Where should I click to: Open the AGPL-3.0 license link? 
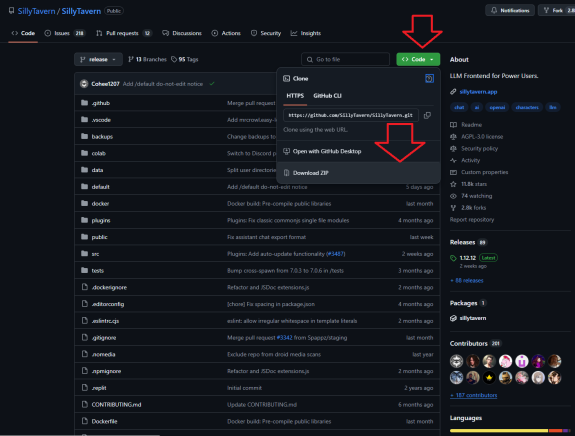point(482,137)
